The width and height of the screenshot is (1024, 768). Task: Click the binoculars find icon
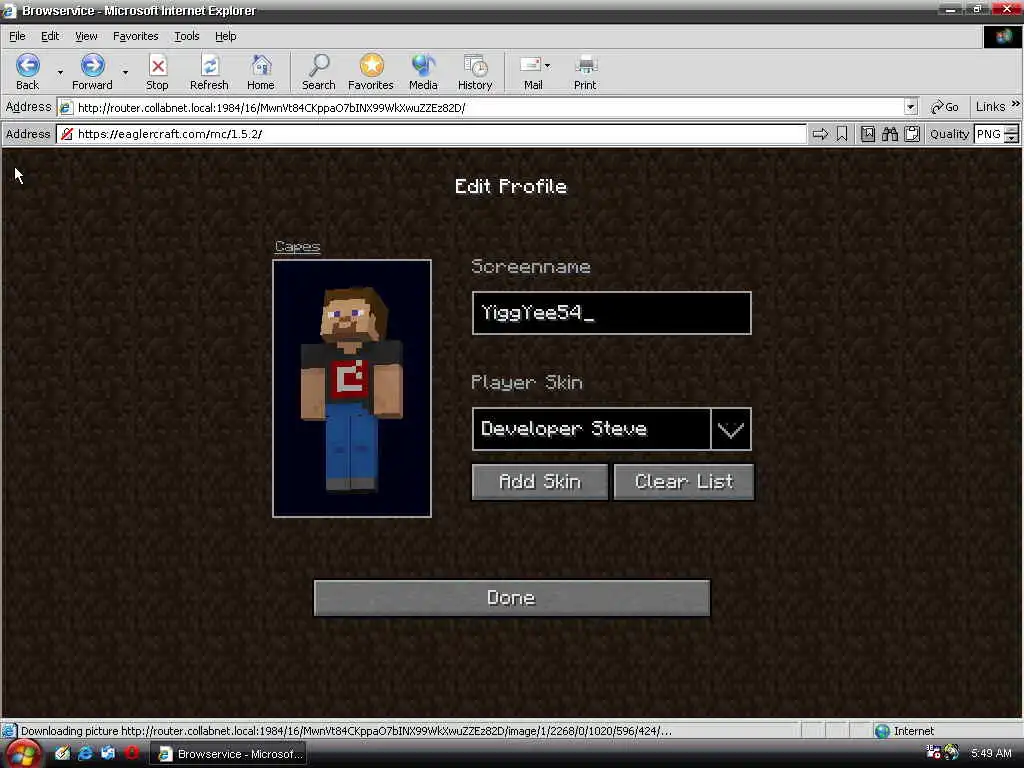[889, 135]
